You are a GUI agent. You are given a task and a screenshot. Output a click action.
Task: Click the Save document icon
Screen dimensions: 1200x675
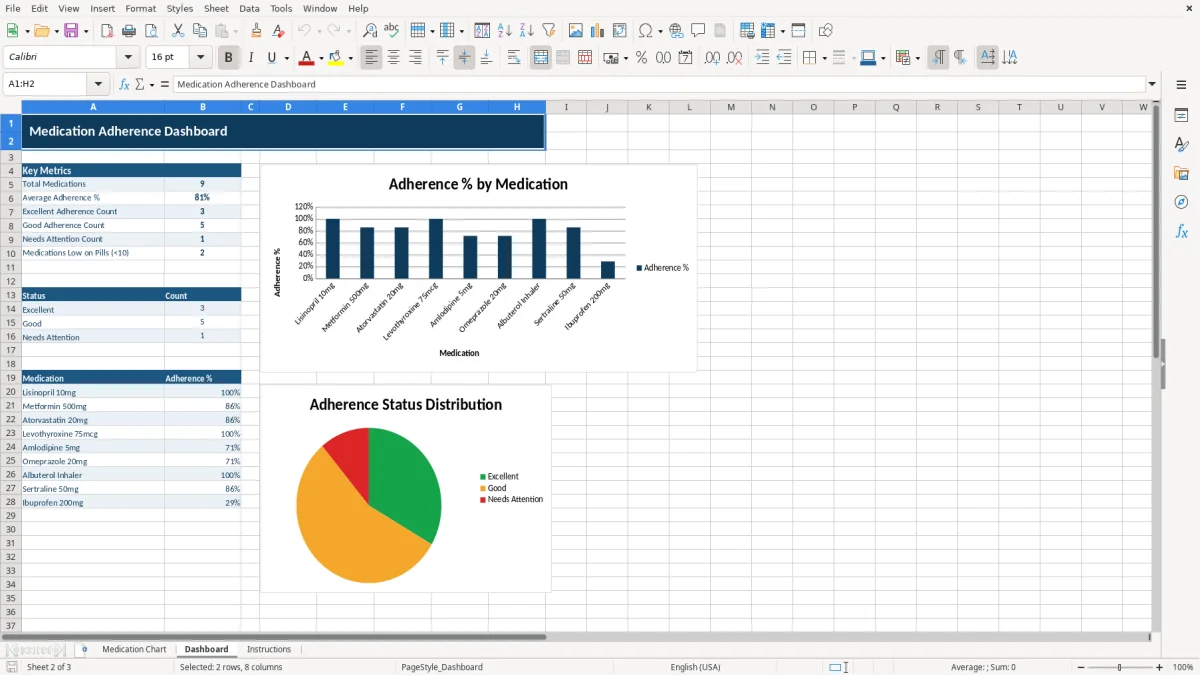click(x=71, y=31)
